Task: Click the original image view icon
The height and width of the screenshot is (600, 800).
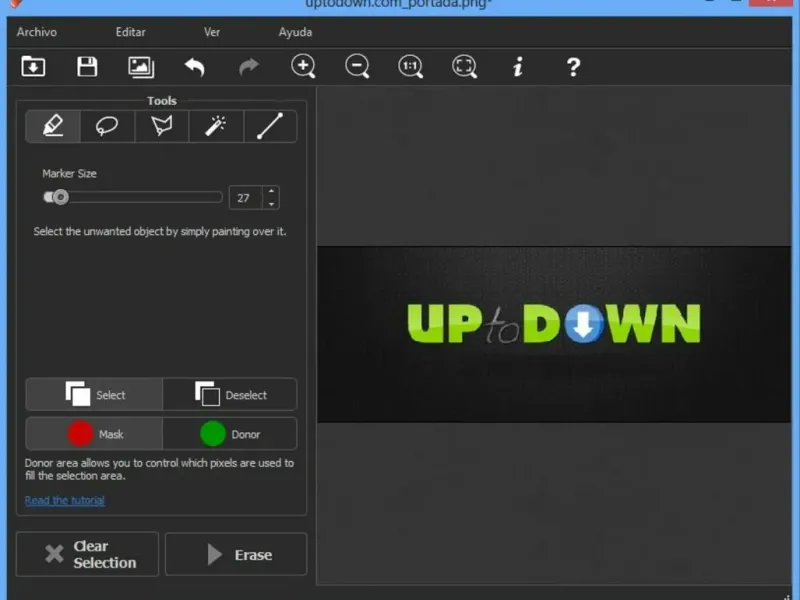Action: [141, 67]
